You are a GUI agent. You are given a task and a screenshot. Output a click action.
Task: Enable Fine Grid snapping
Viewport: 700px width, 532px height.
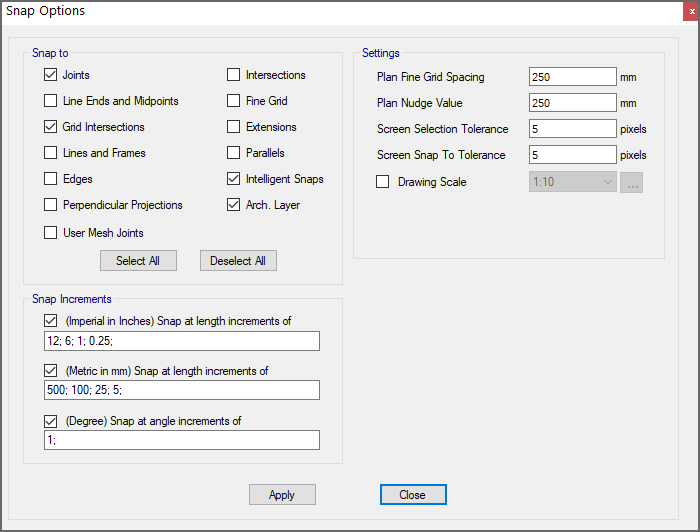234,101
